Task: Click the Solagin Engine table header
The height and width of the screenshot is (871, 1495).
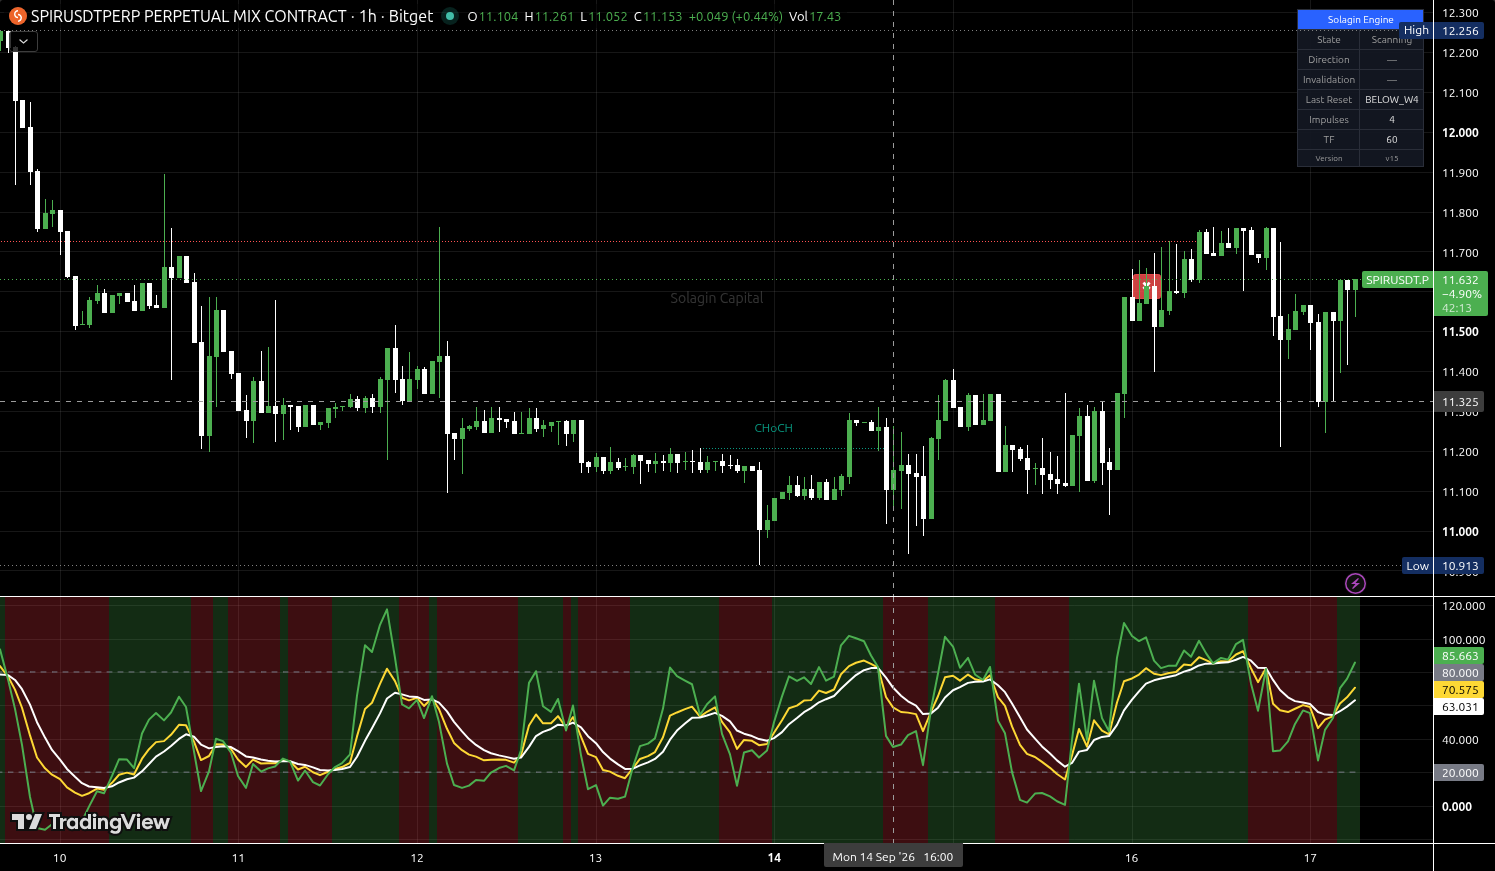Action: (x=1360, y=19)
